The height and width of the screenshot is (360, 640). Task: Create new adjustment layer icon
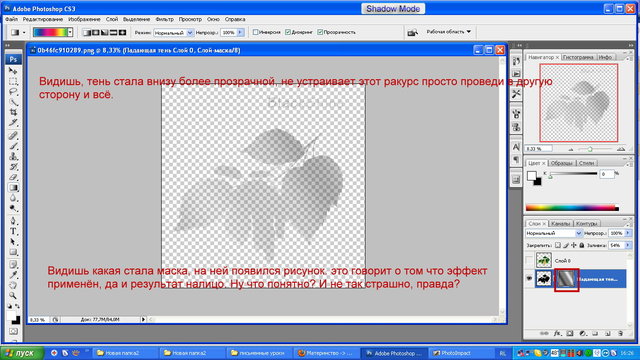(x=582, y=333)
